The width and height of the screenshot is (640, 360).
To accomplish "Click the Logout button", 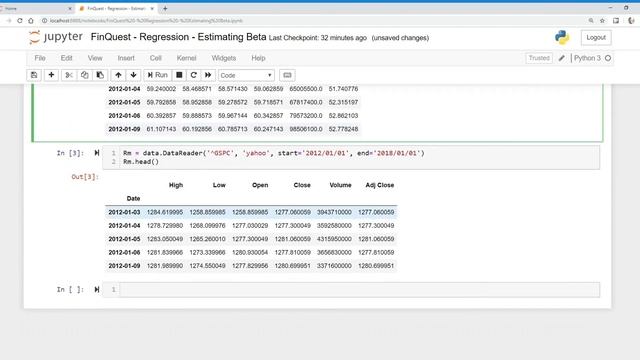I will (596, 38).
